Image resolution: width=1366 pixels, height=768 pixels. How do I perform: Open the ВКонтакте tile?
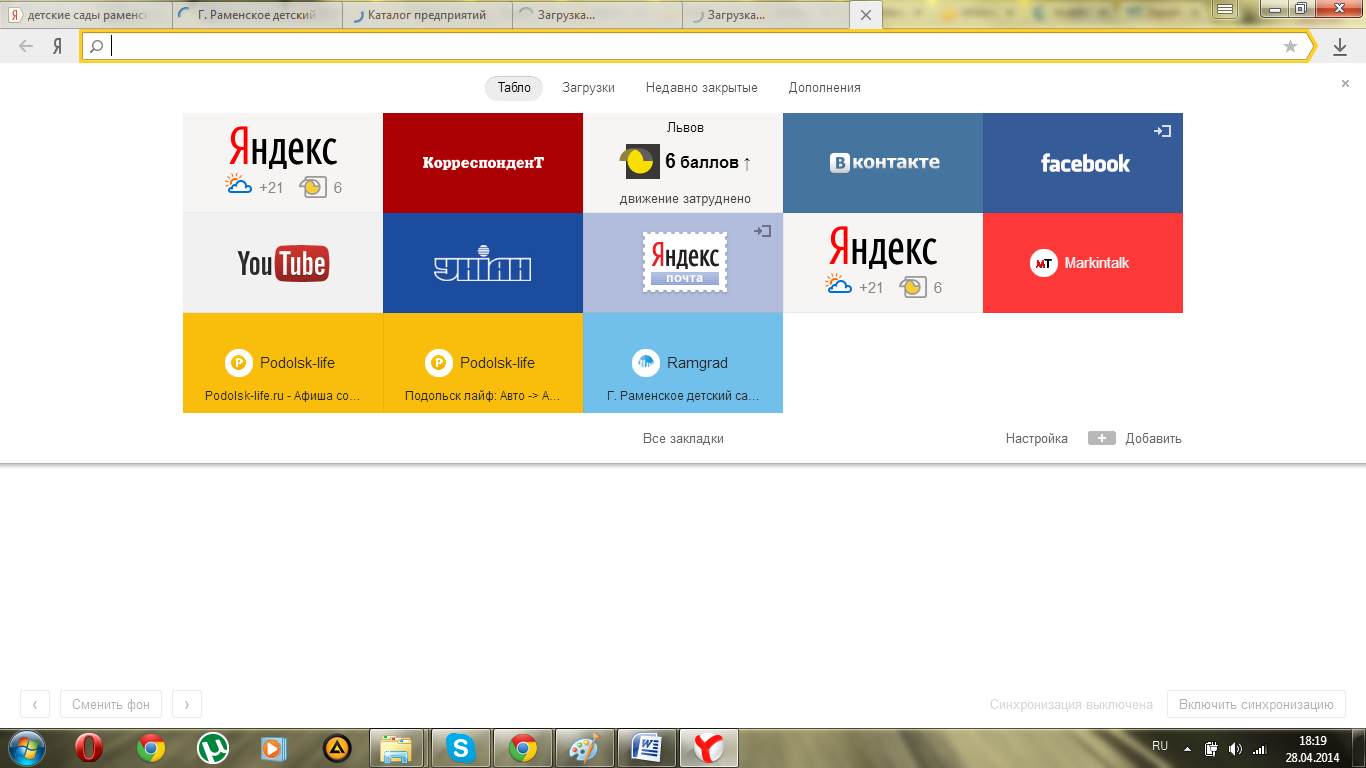883,163
